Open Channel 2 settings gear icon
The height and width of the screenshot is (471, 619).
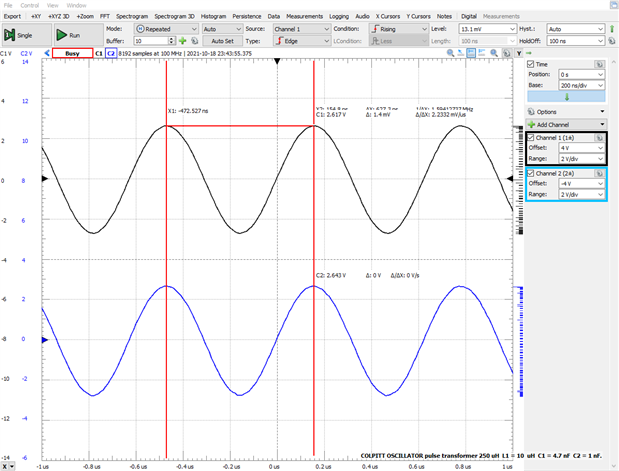(598, 174)
